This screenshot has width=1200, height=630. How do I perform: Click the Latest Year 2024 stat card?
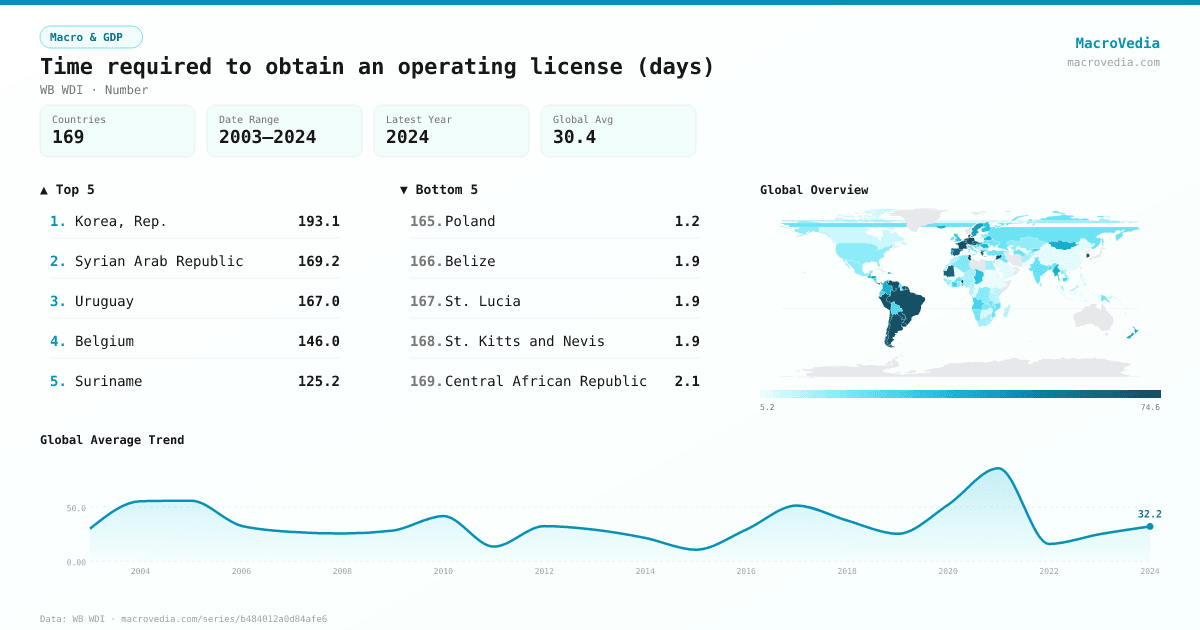[451, 130]
